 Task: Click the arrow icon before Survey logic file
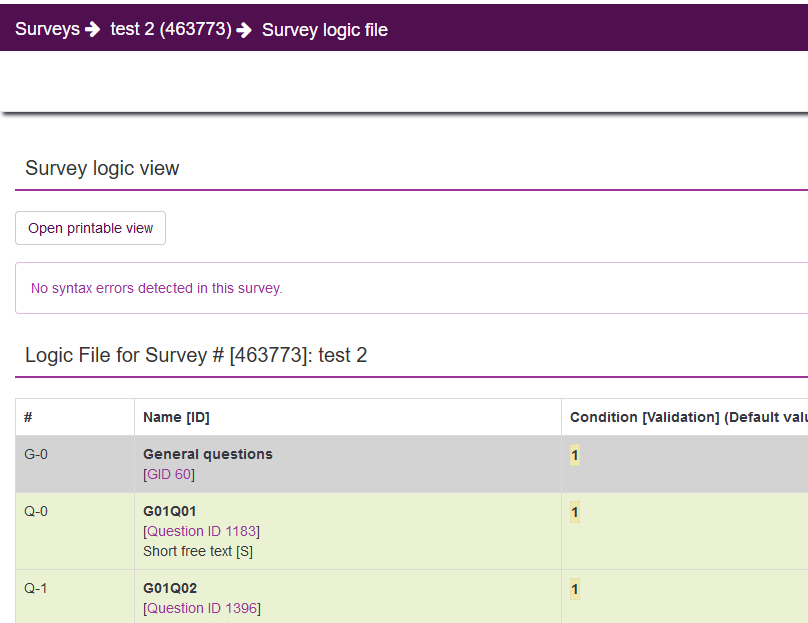(x=244, y=30)
